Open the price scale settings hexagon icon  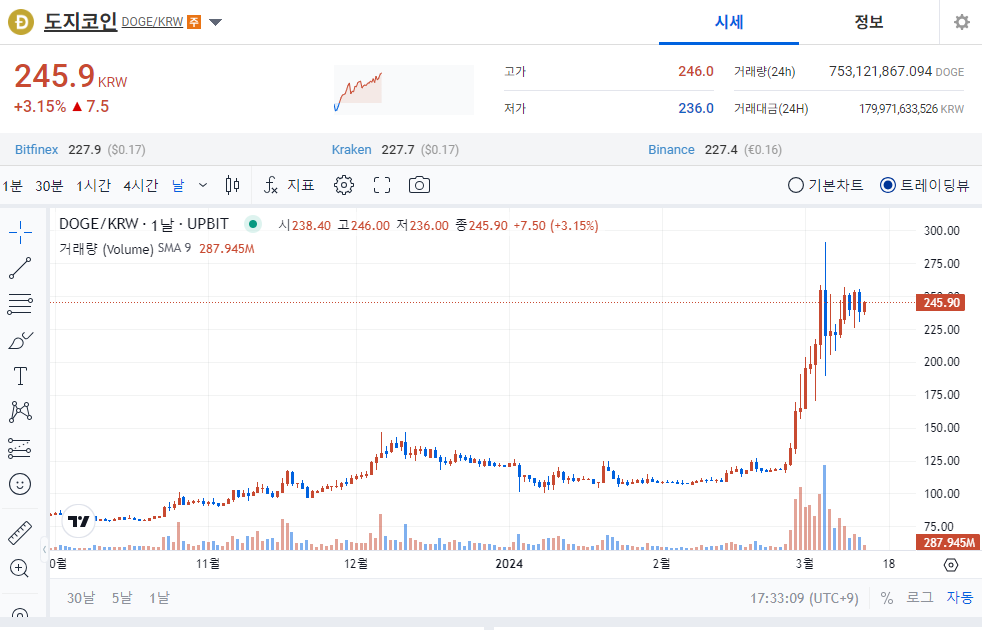point(951,565)
